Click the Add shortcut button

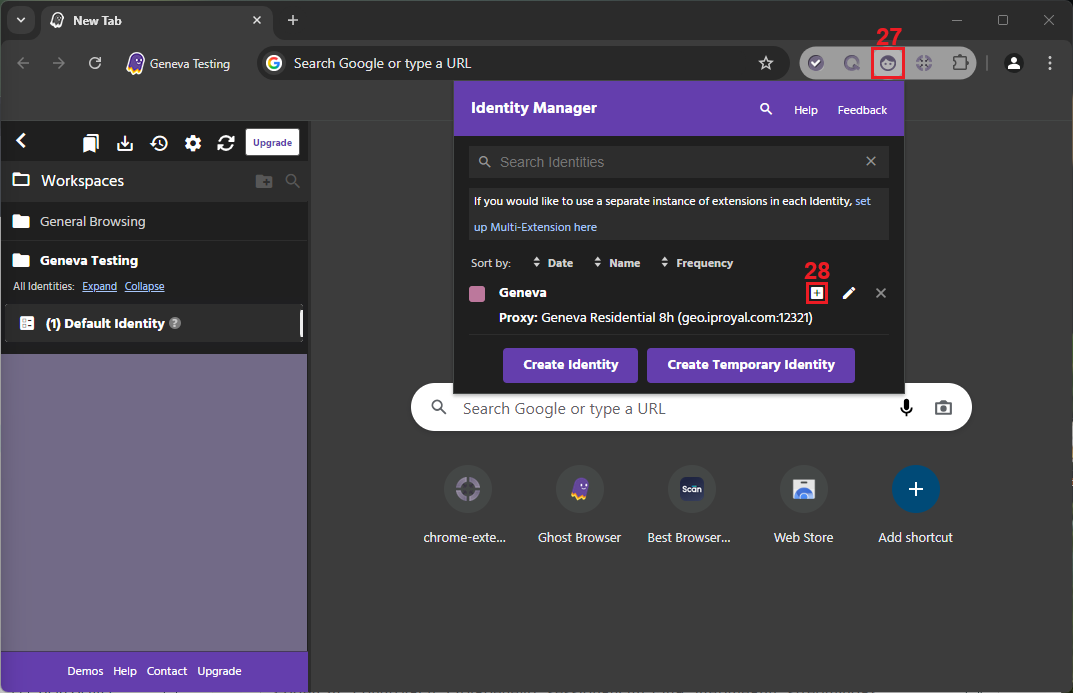click(916, 505)
